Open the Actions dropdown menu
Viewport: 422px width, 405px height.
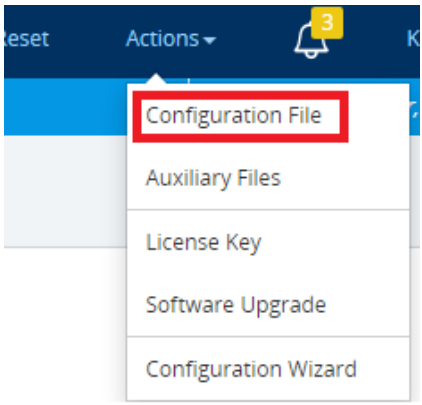(171, 39)
